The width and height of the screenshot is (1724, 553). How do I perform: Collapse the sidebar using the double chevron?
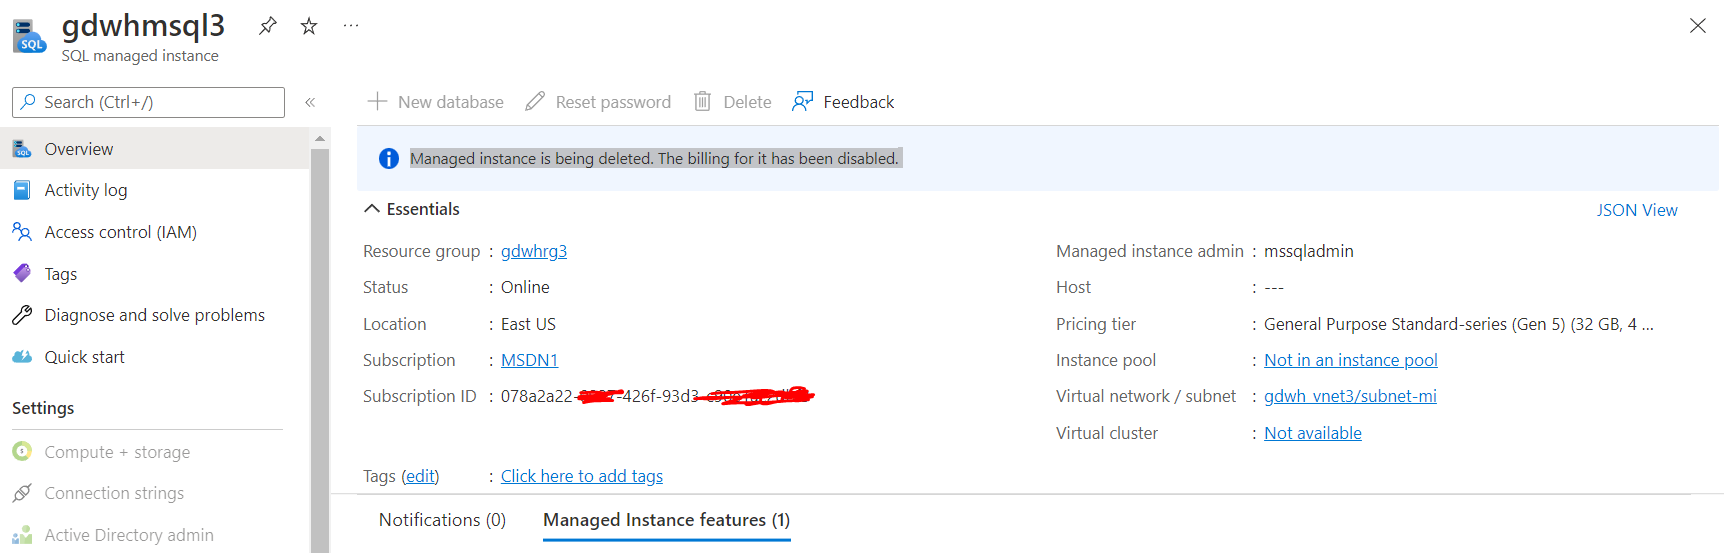310,102
